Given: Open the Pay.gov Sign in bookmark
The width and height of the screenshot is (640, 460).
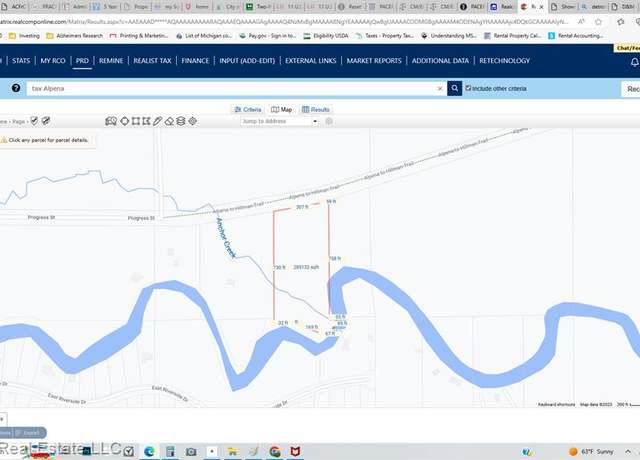Looking at the screenshot, I should coord(268,36).
